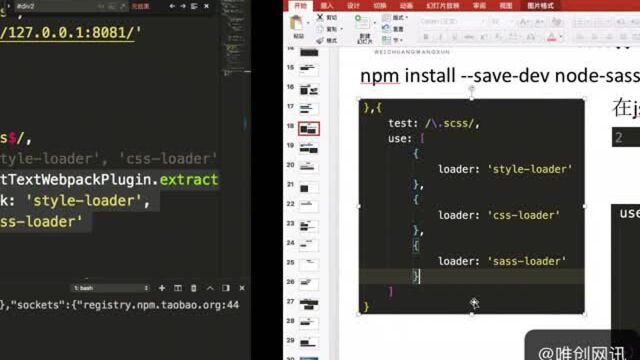The width and height of the screenshot is (640, 360).
Task: Open the font color dropdown arrow
Action: [561, 37]
